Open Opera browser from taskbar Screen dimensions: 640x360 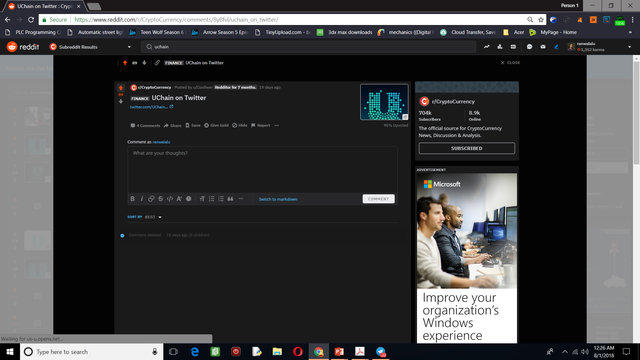coord(298,352)
